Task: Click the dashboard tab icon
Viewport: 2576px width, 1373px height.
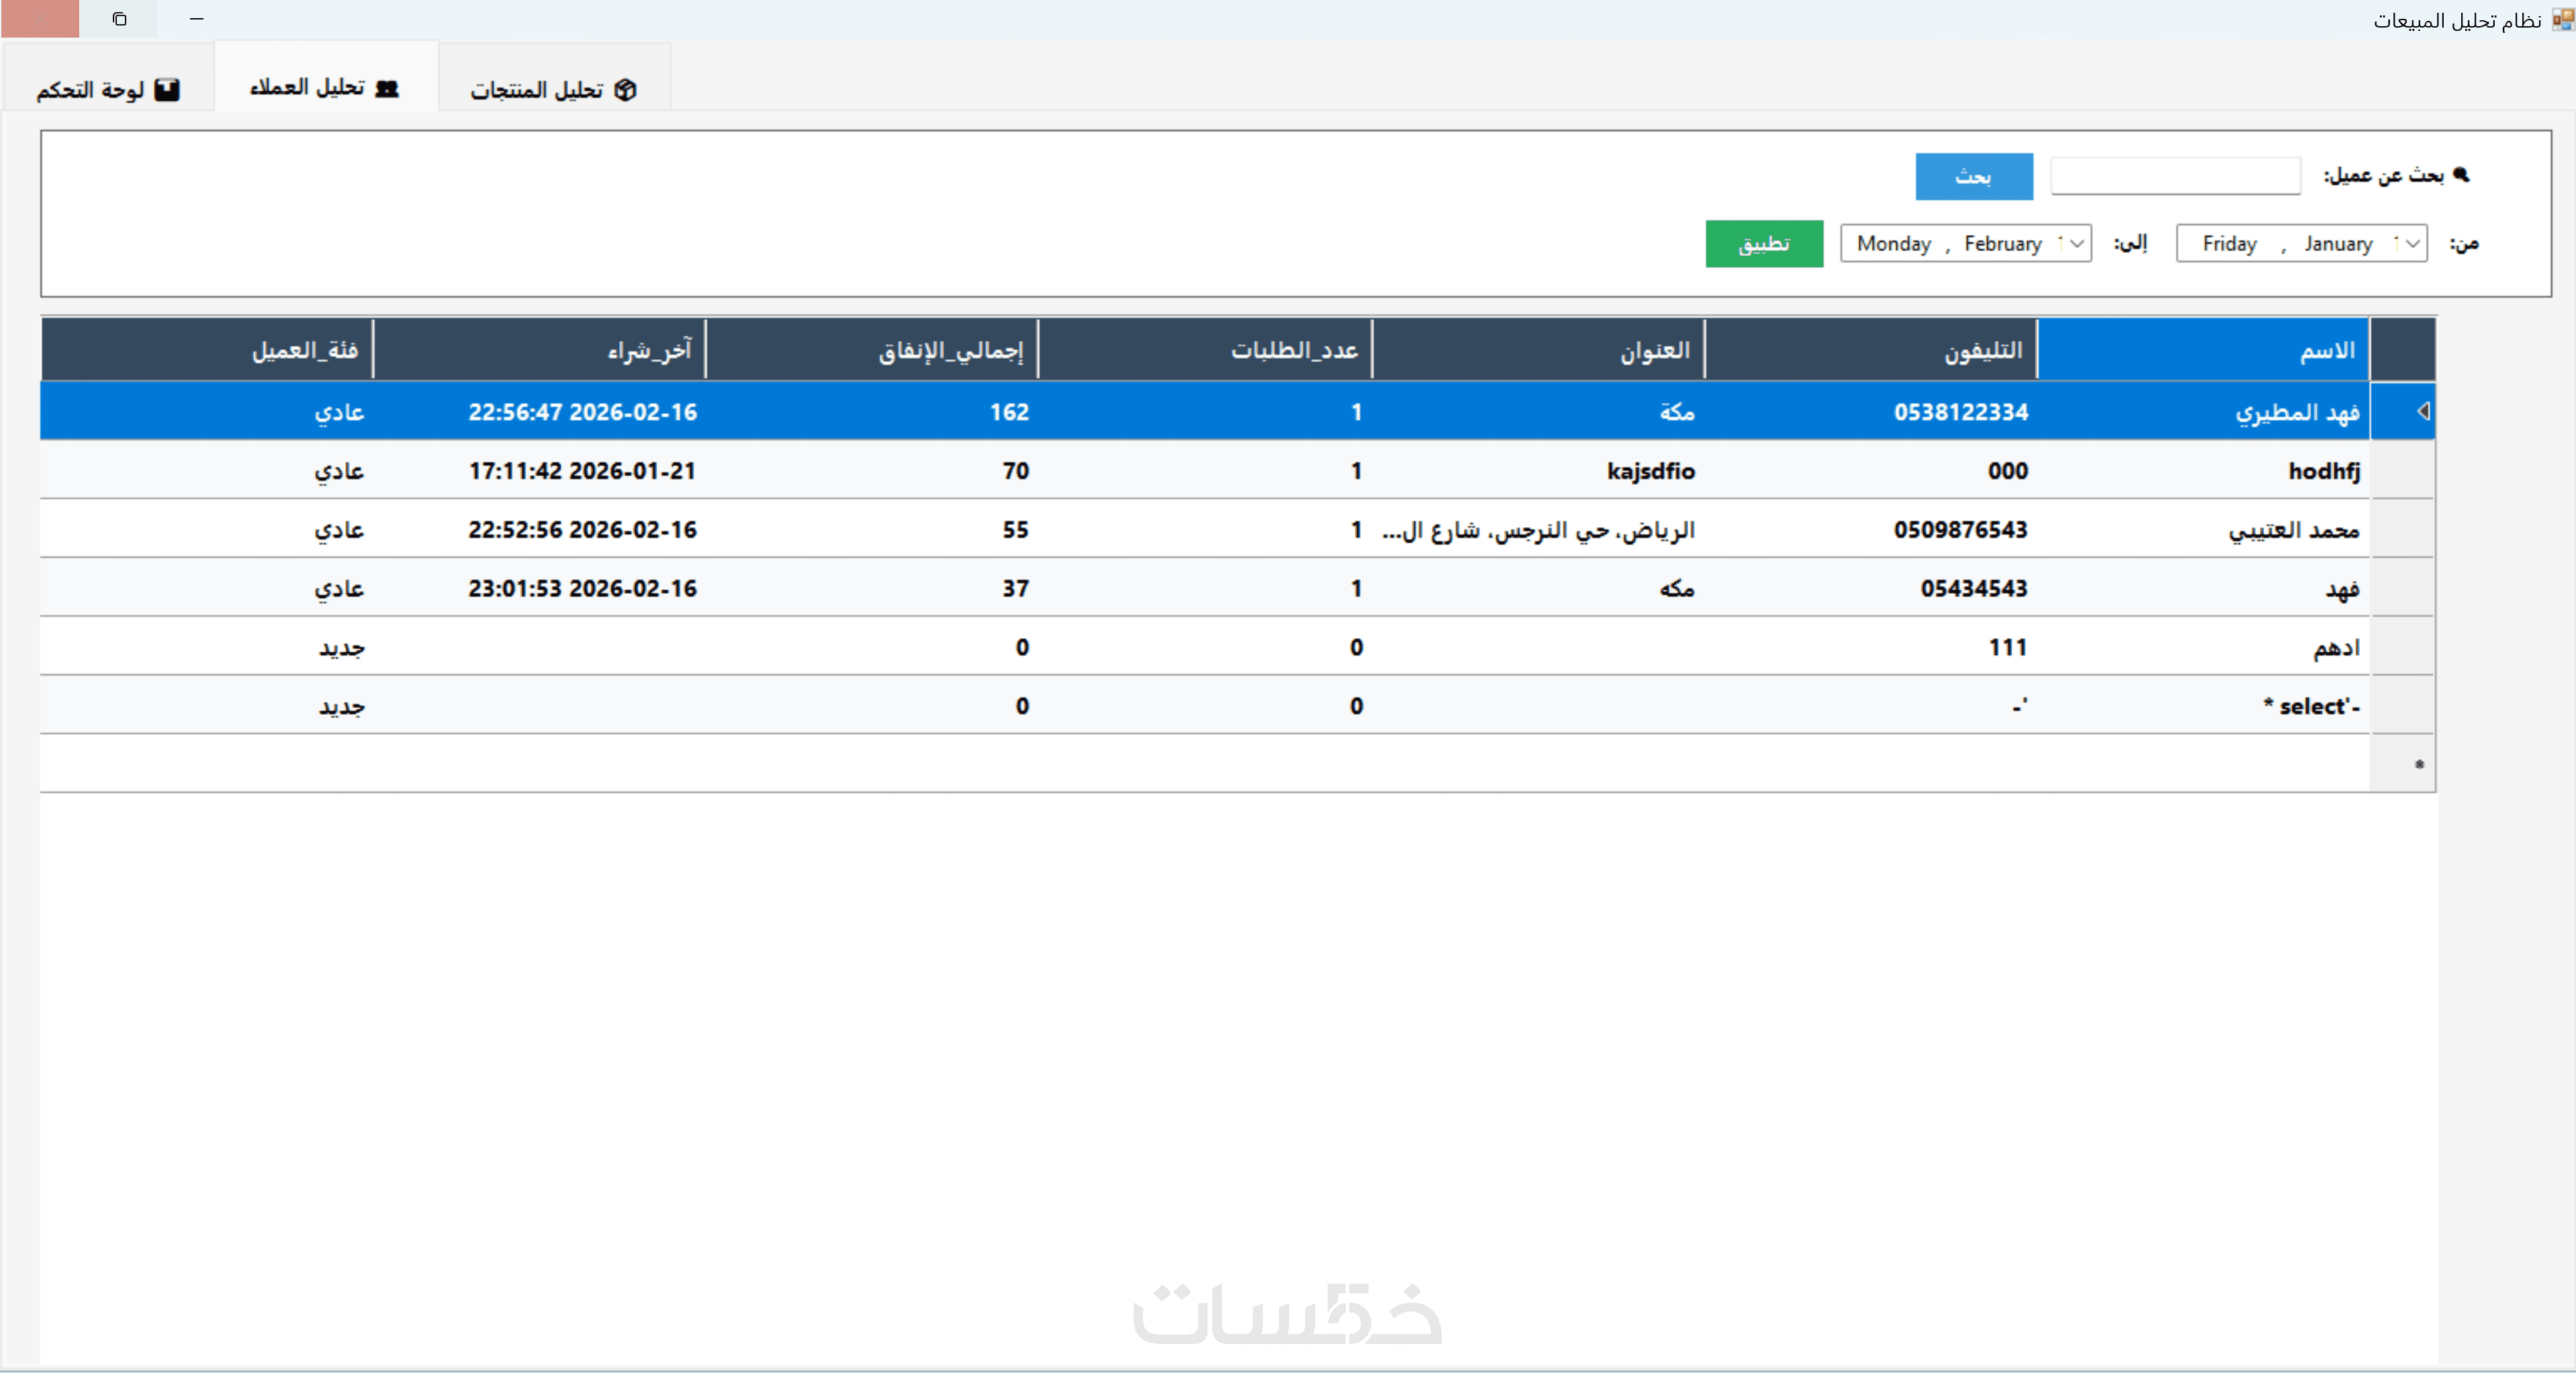Action: (x=167, y=90)
